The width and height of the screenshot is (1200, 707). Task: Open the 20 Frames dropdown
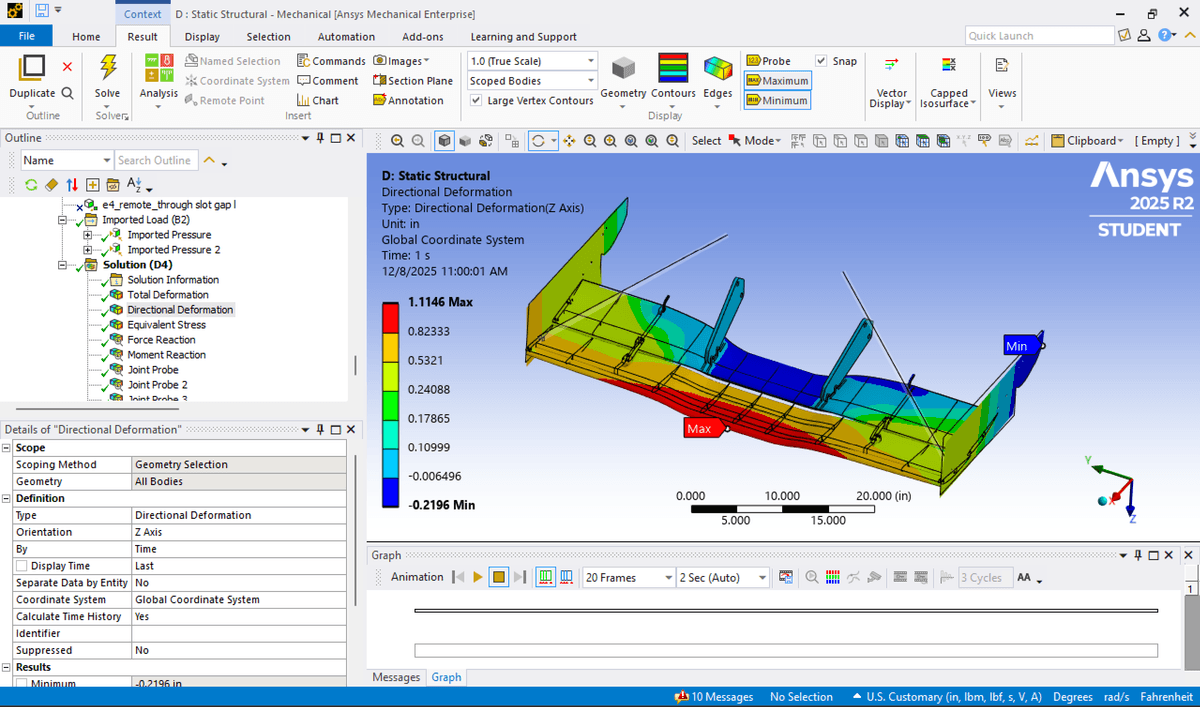click(x=668, y=577)
